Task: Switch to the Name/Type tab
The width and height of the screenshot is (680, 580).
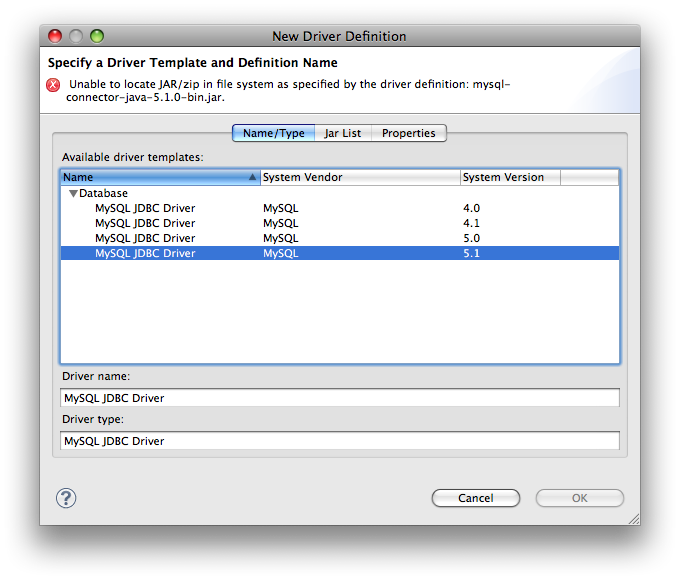Action: point(274,133)
